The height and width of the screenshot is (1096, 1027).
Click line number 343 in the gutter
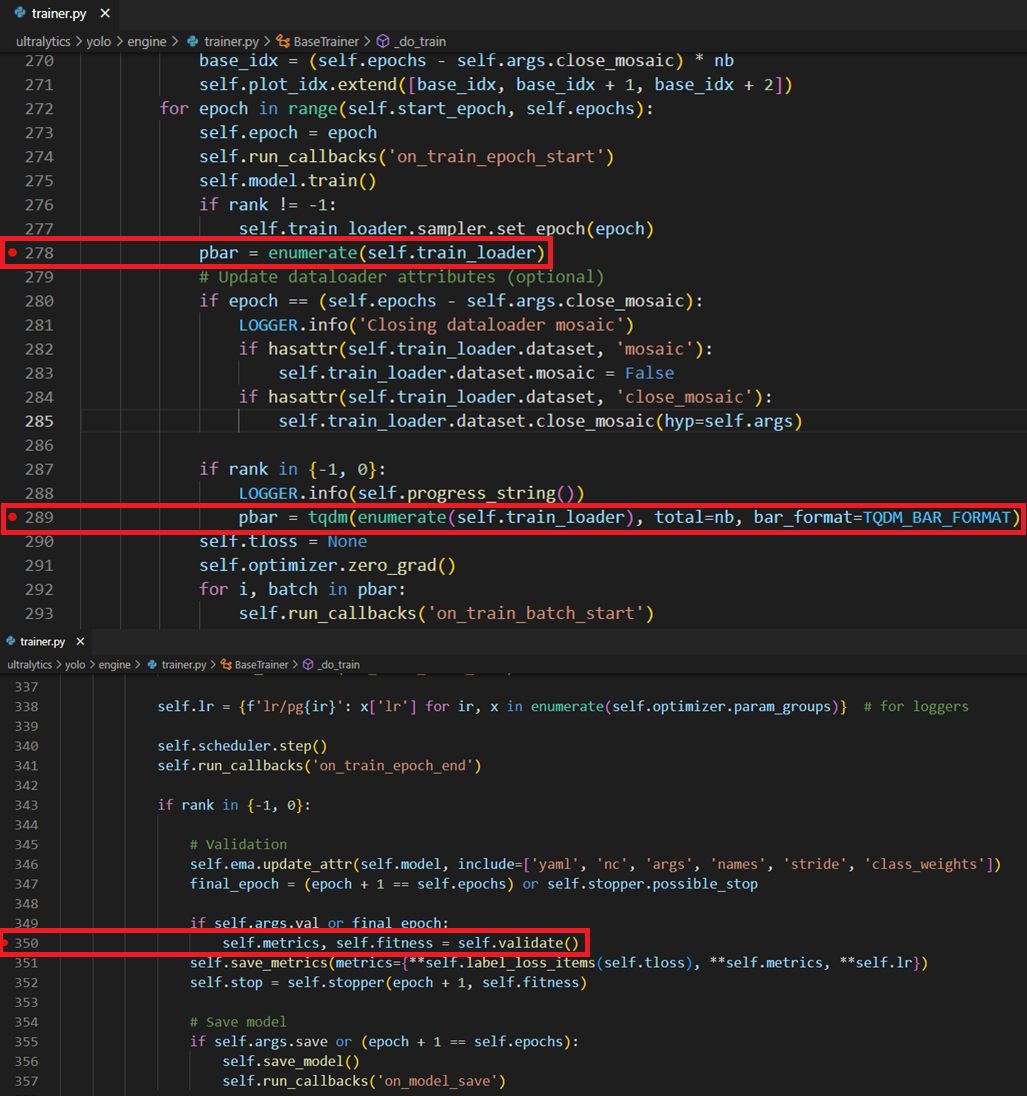click(x=27, y=805)
